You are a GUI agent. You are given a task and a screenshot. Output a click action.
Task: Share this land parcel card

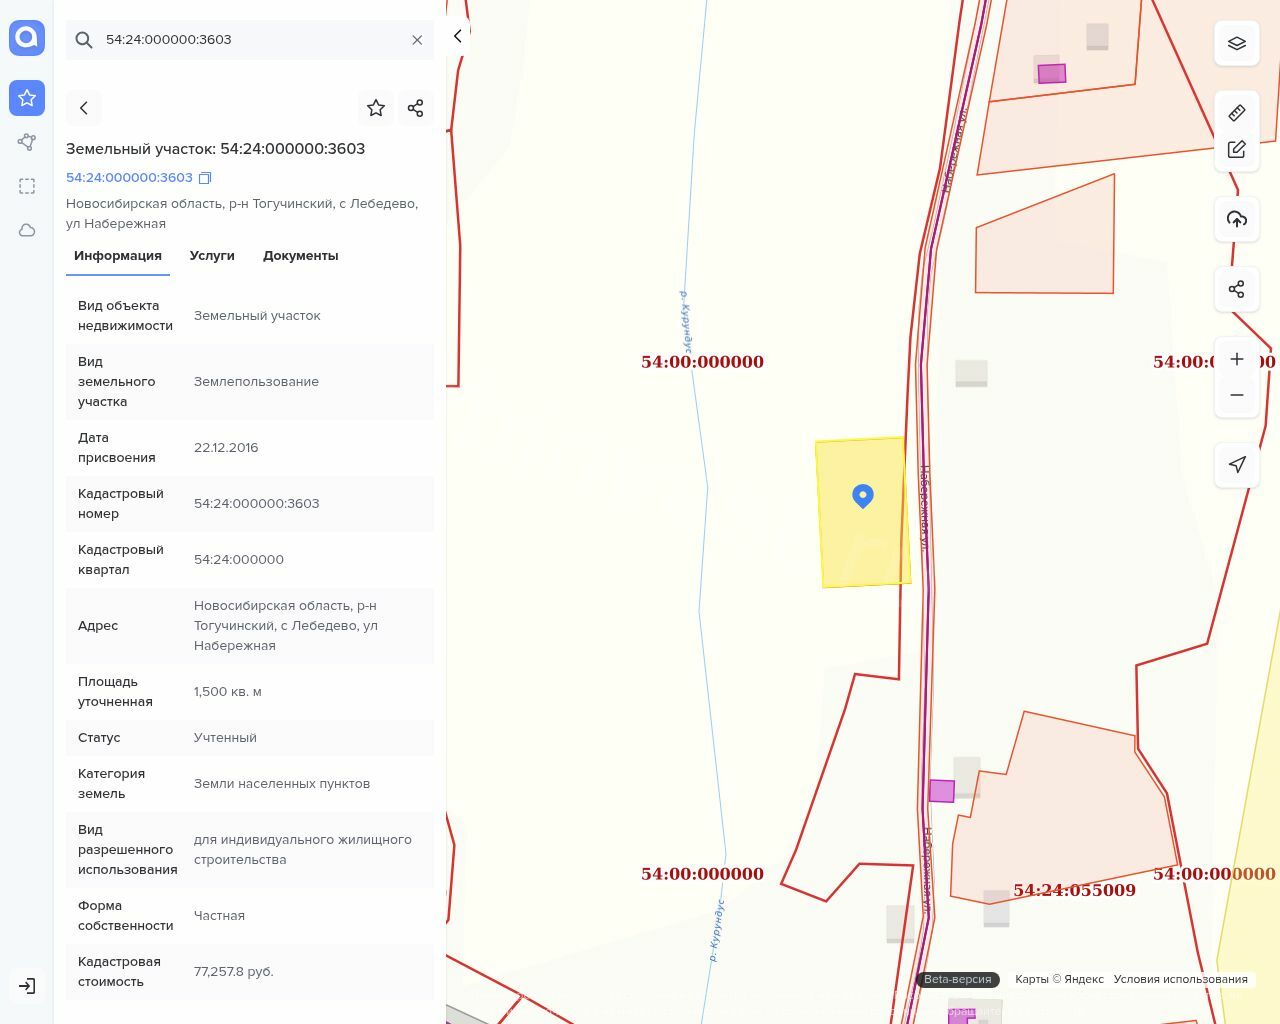(x=416, y=108)
